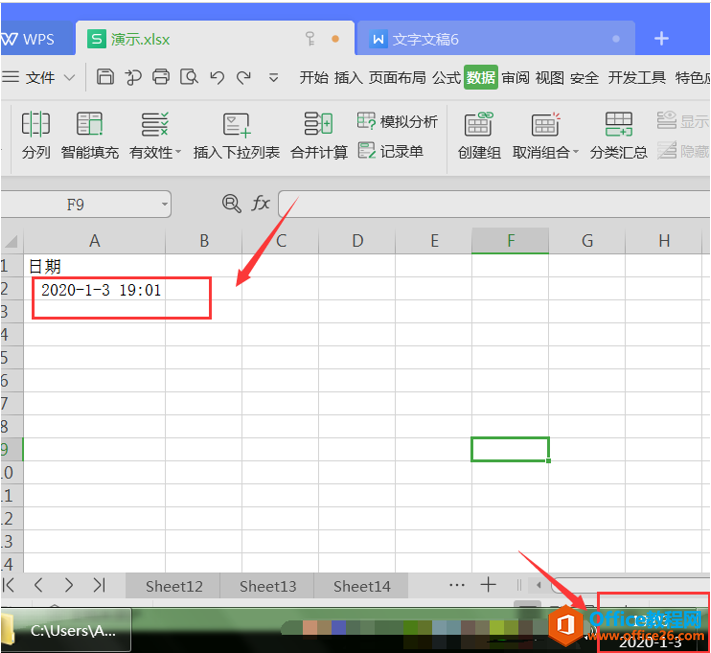Open the 开发工具 ribbon tab
This screenshot has width=711, height=653.
click(637, 78)
